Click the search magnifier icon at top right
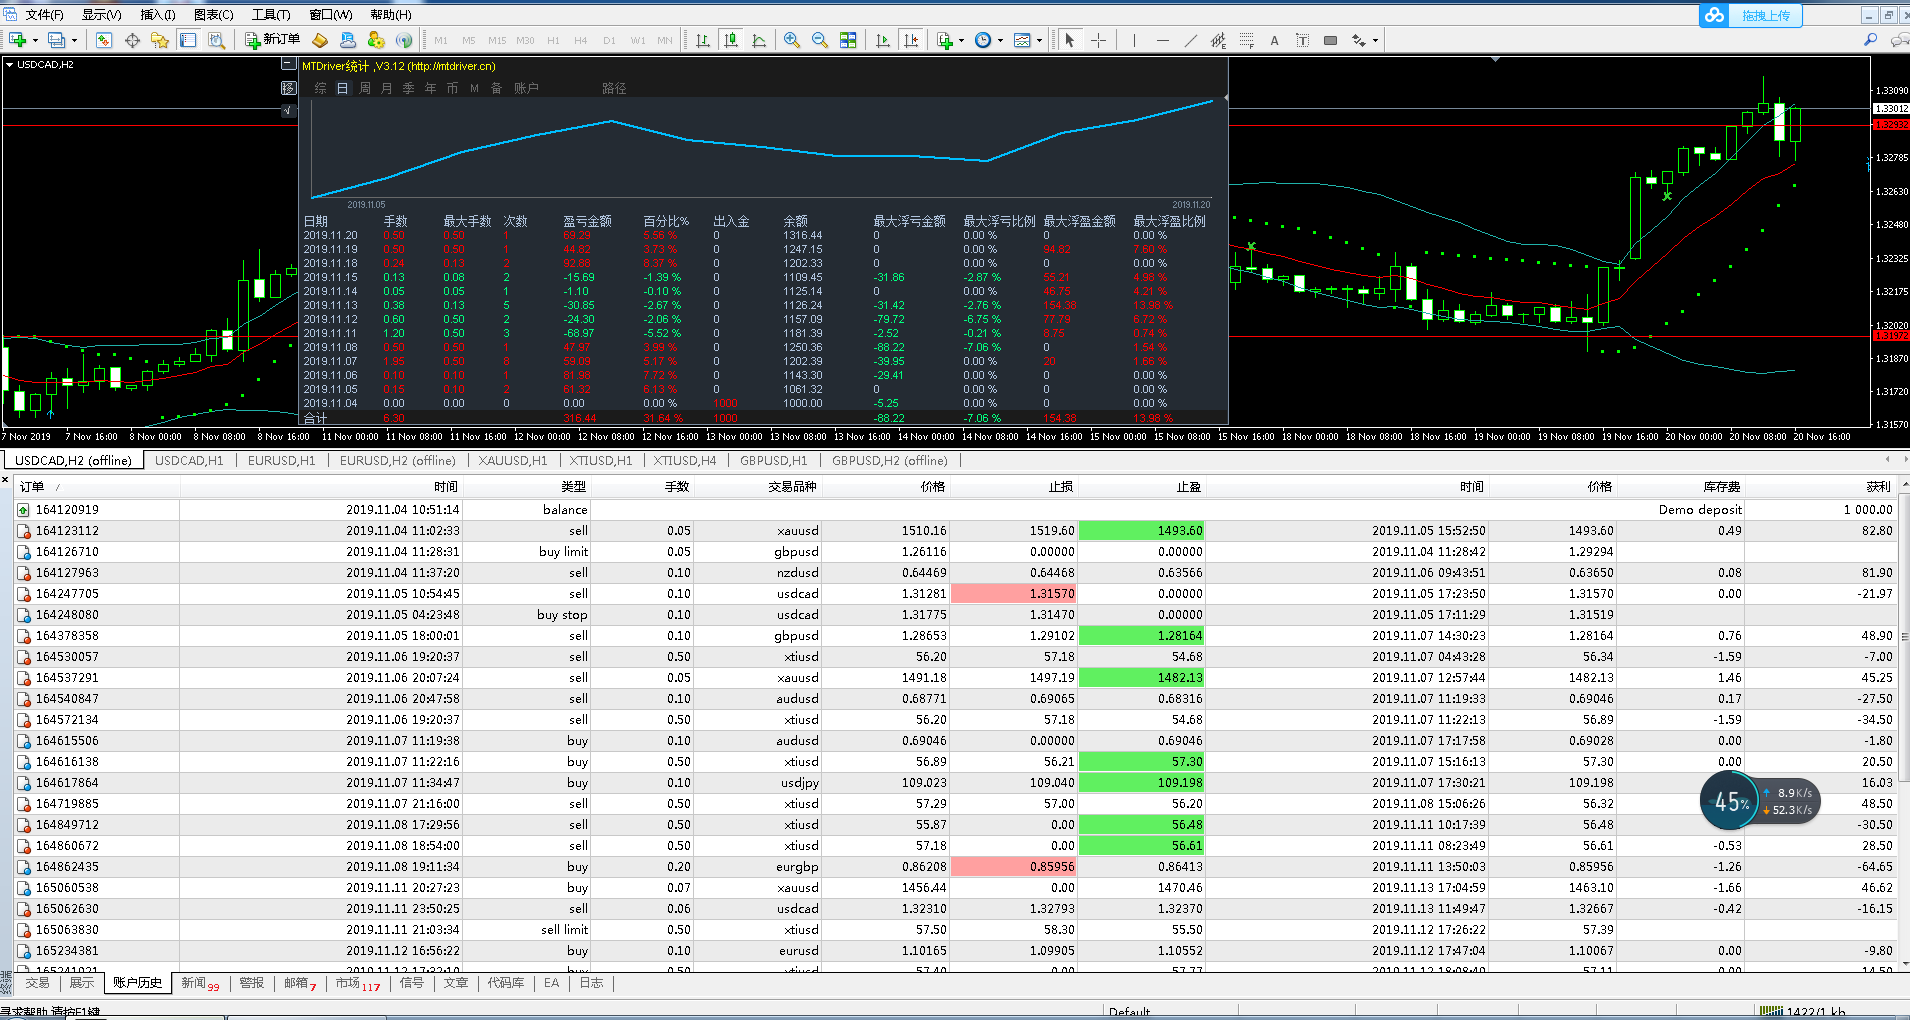 [1870, 40]
